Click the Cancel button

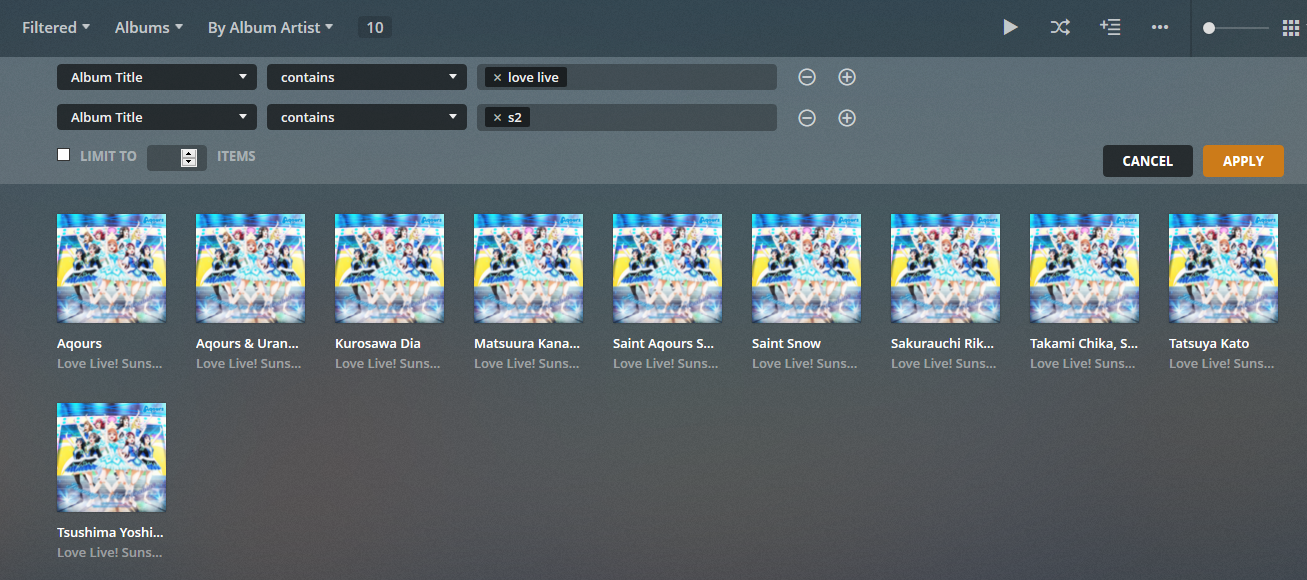pyautogui.click(x=1148, y=161)
